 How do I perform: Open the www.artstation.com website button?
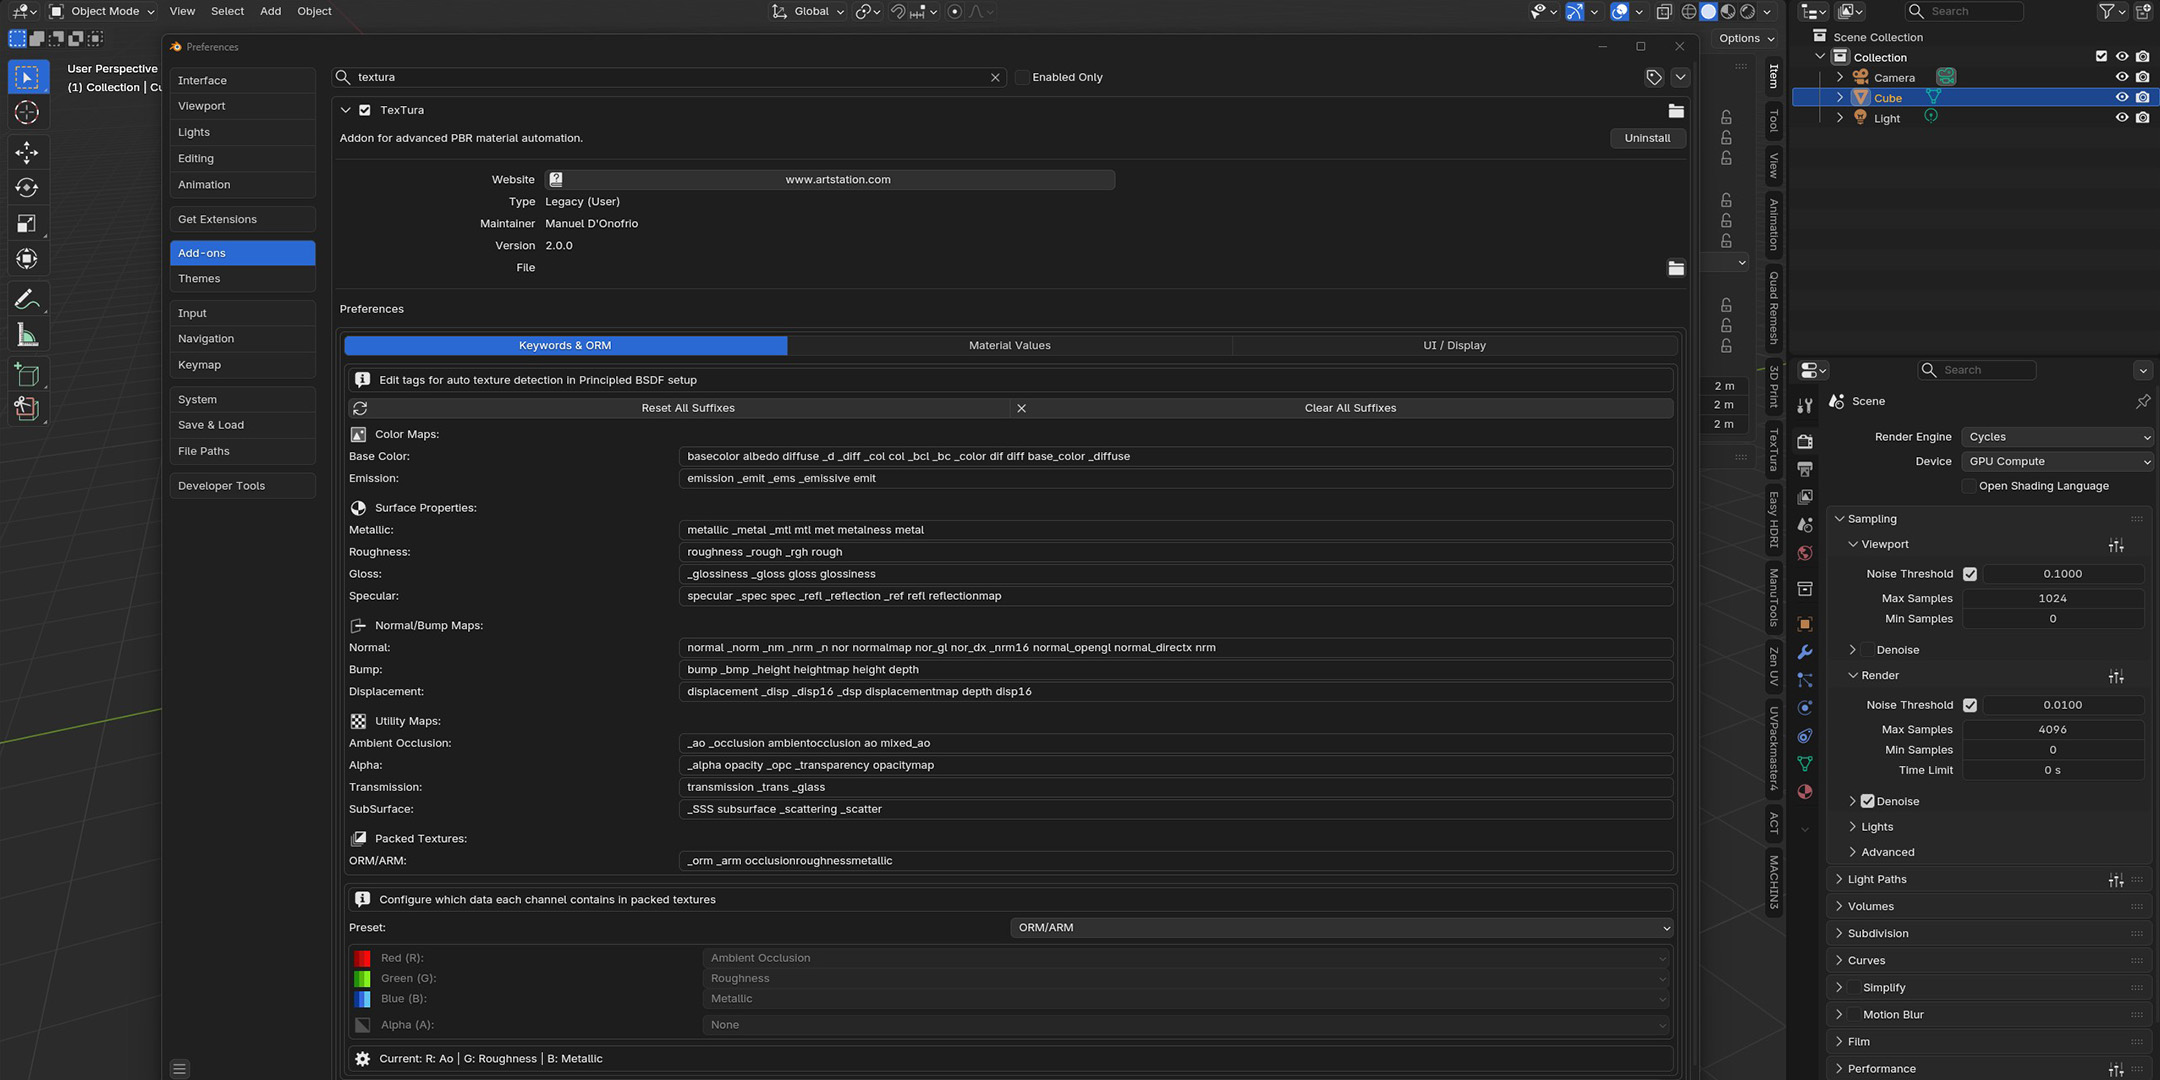pyautogui.click(x=830, y=180)
